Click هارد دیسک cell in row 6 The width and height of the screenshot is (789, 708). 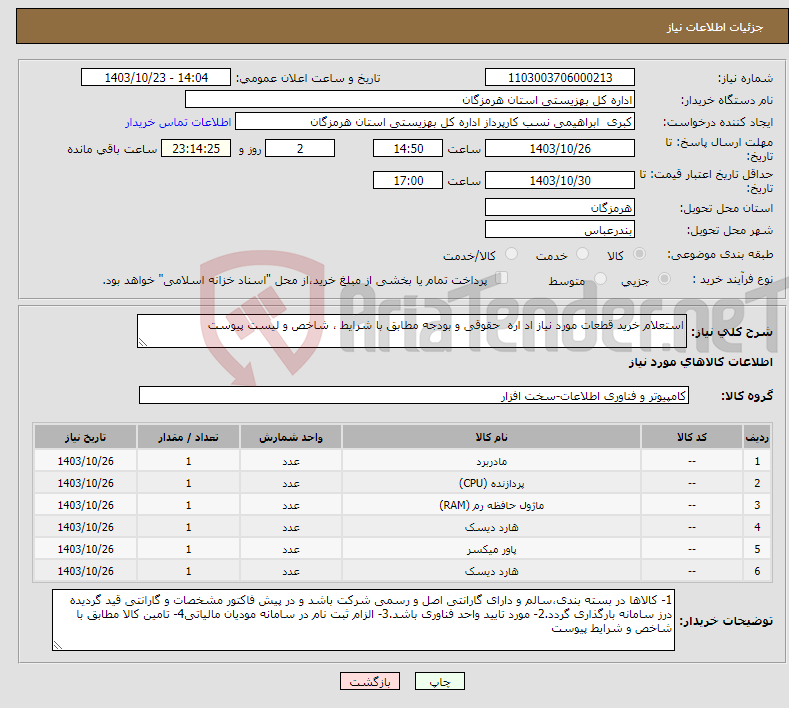[491, 572]
